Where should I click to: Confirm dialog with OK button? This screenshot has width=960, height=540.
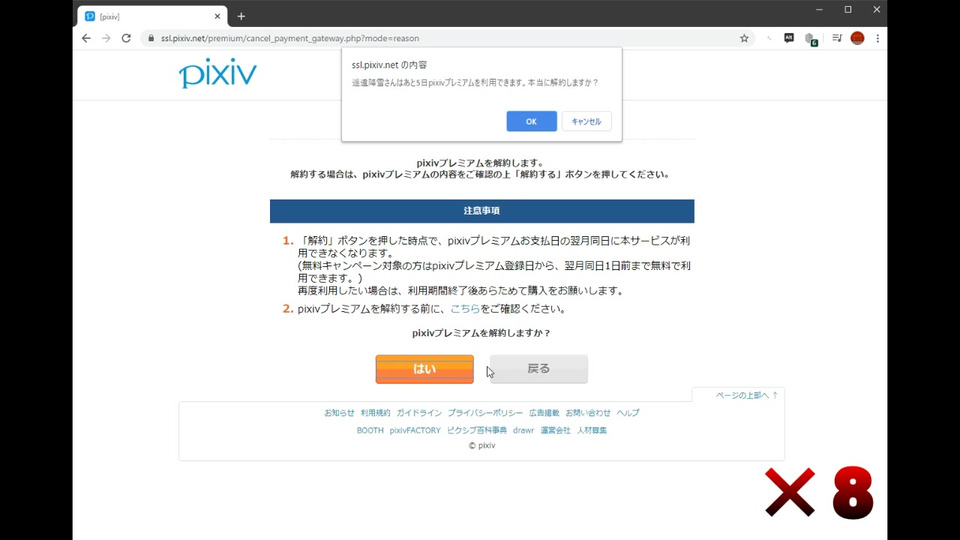pyautogui.click(x=531, y=121)
